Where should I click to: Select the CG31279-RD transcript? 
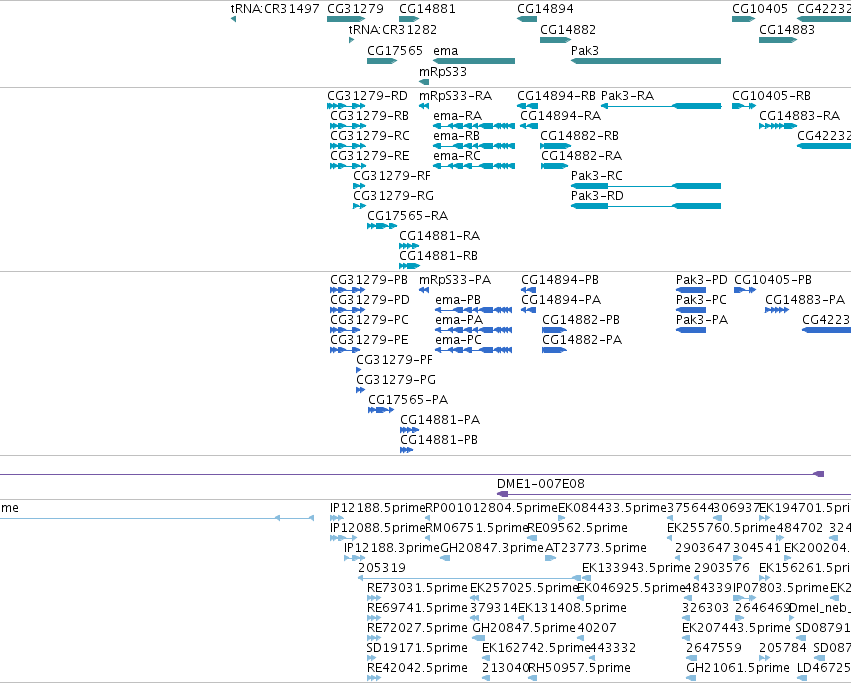[346, 106]
